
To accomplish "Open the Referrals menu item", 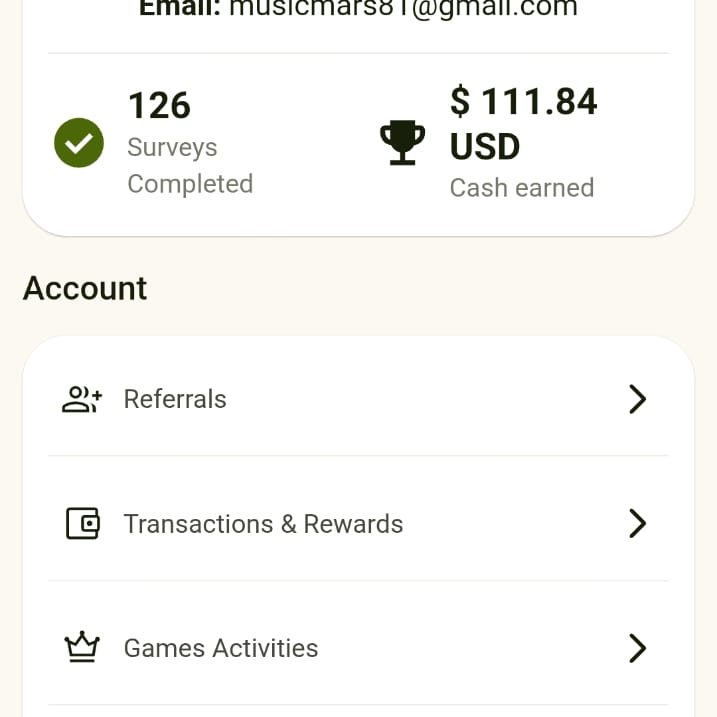I will [x=175, y=399].
